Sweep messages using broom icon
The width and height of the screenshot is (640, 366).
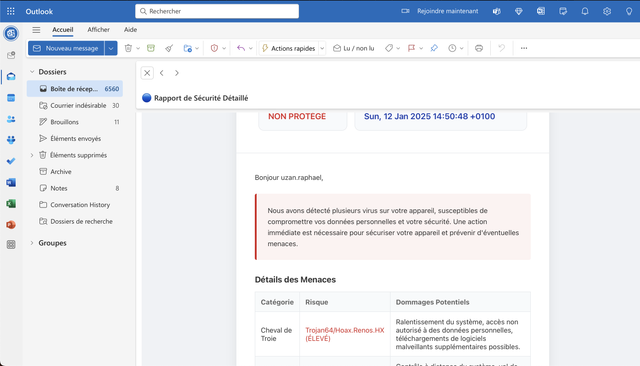tap(169, 48)
